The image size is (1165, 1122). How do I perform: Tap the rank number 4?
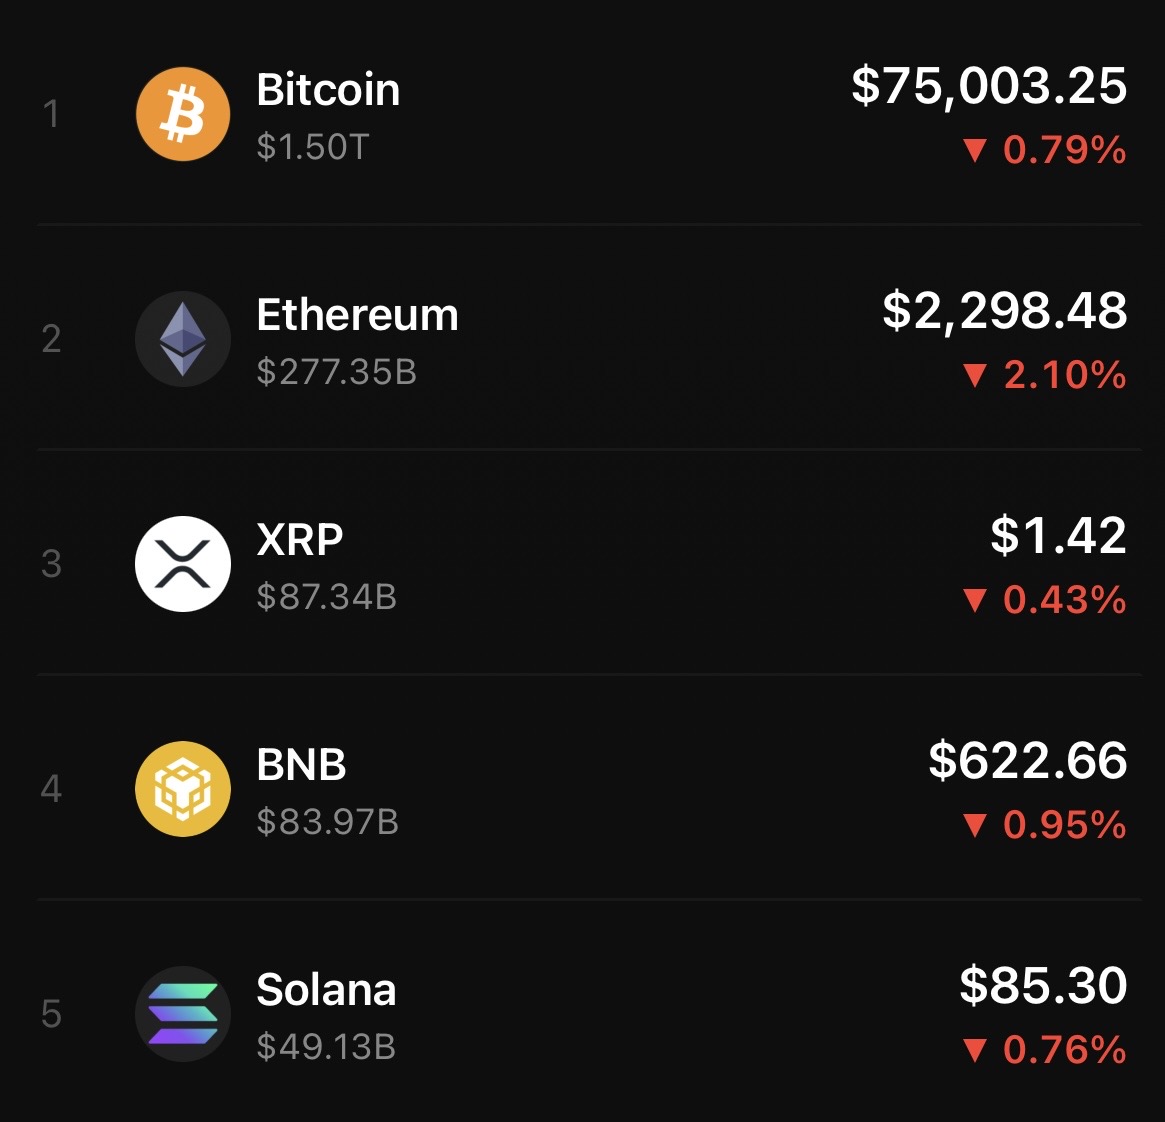point(51,789)
